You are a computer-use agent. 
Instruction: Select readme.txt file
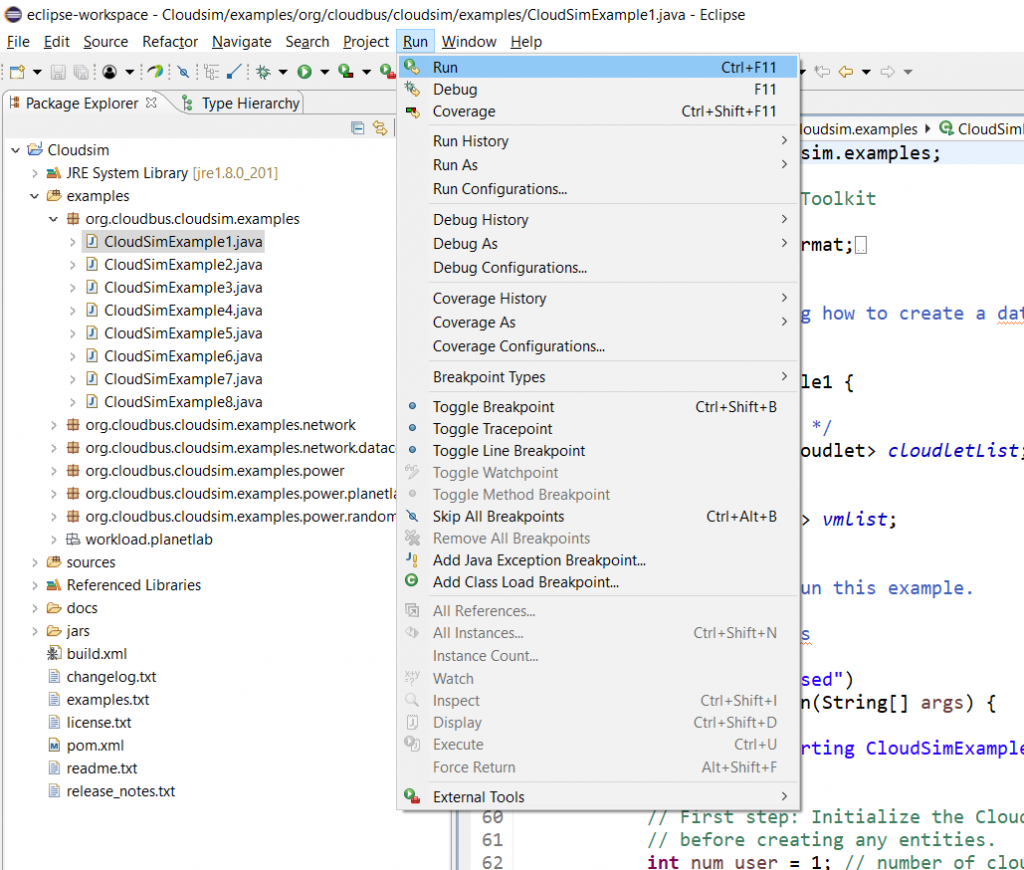pos(91,768)
